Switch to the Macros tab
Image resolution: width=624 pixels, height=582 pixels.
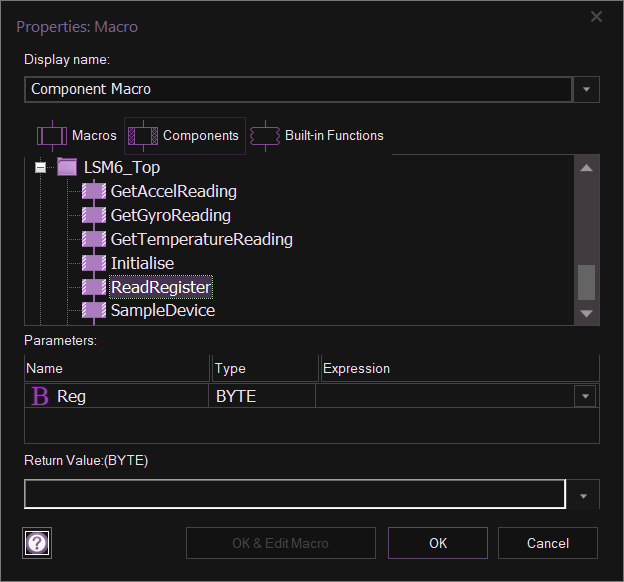pyautogui.click(x=77, y=136)
